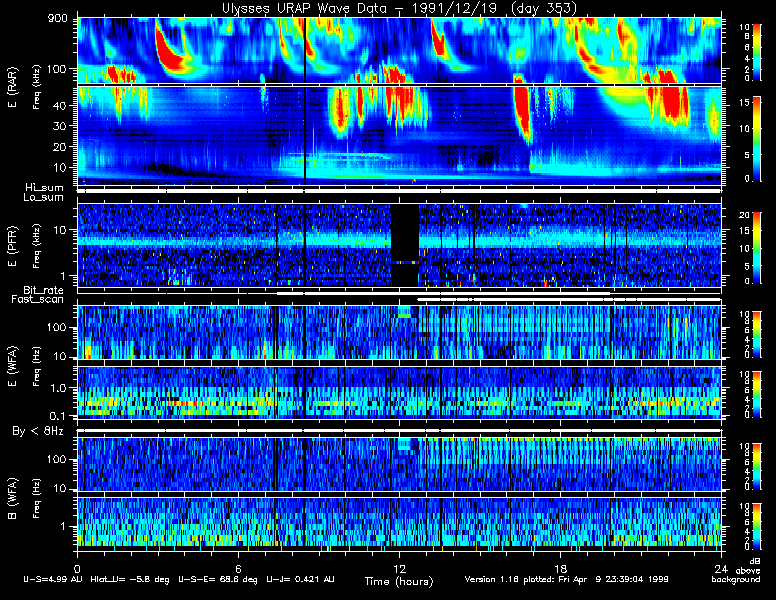Screen dimensions: 776x600
Task: Click the 'Bit_rate' row label
Action: pos(43,290)
